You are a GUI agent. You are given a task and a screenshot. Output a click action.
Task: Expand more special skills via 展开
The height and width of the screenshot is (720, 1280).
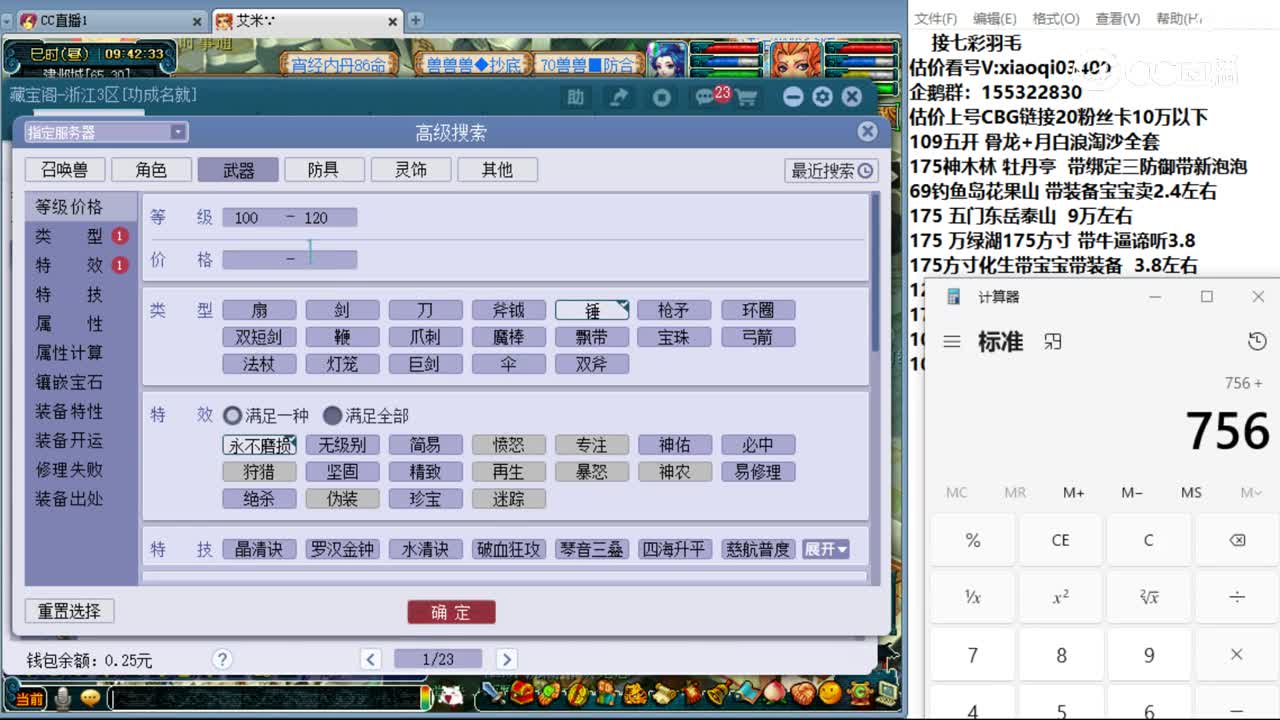tap(827, 549)
